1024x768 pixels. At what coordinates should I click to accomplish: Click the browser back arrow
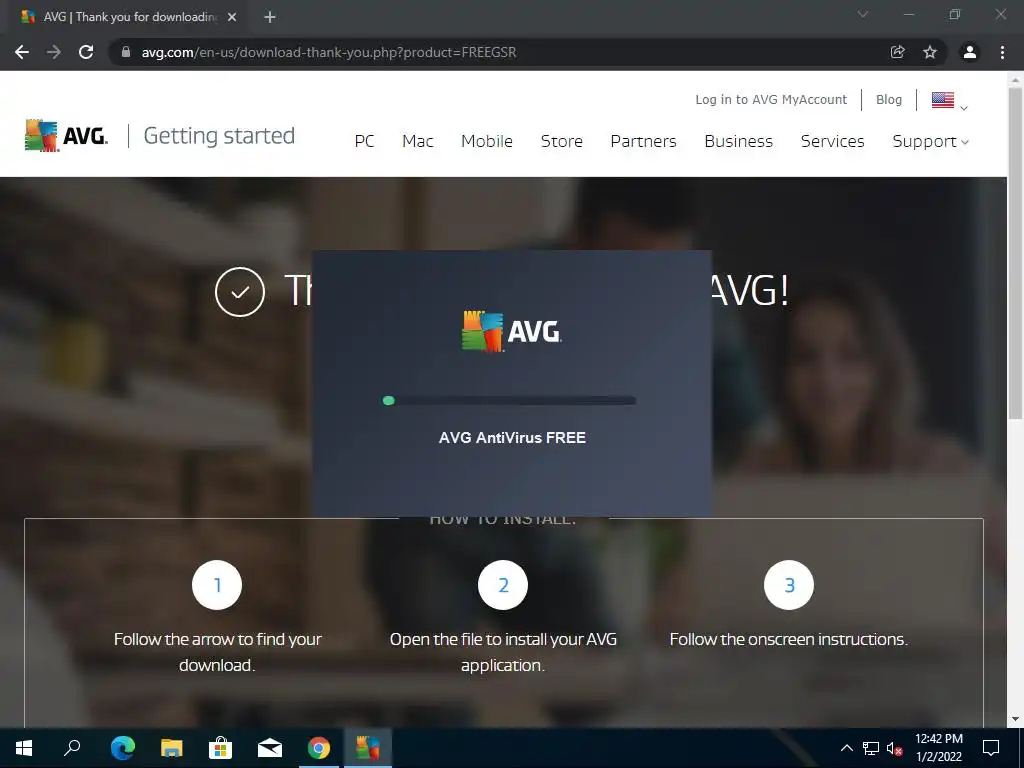tap(22, 52)
